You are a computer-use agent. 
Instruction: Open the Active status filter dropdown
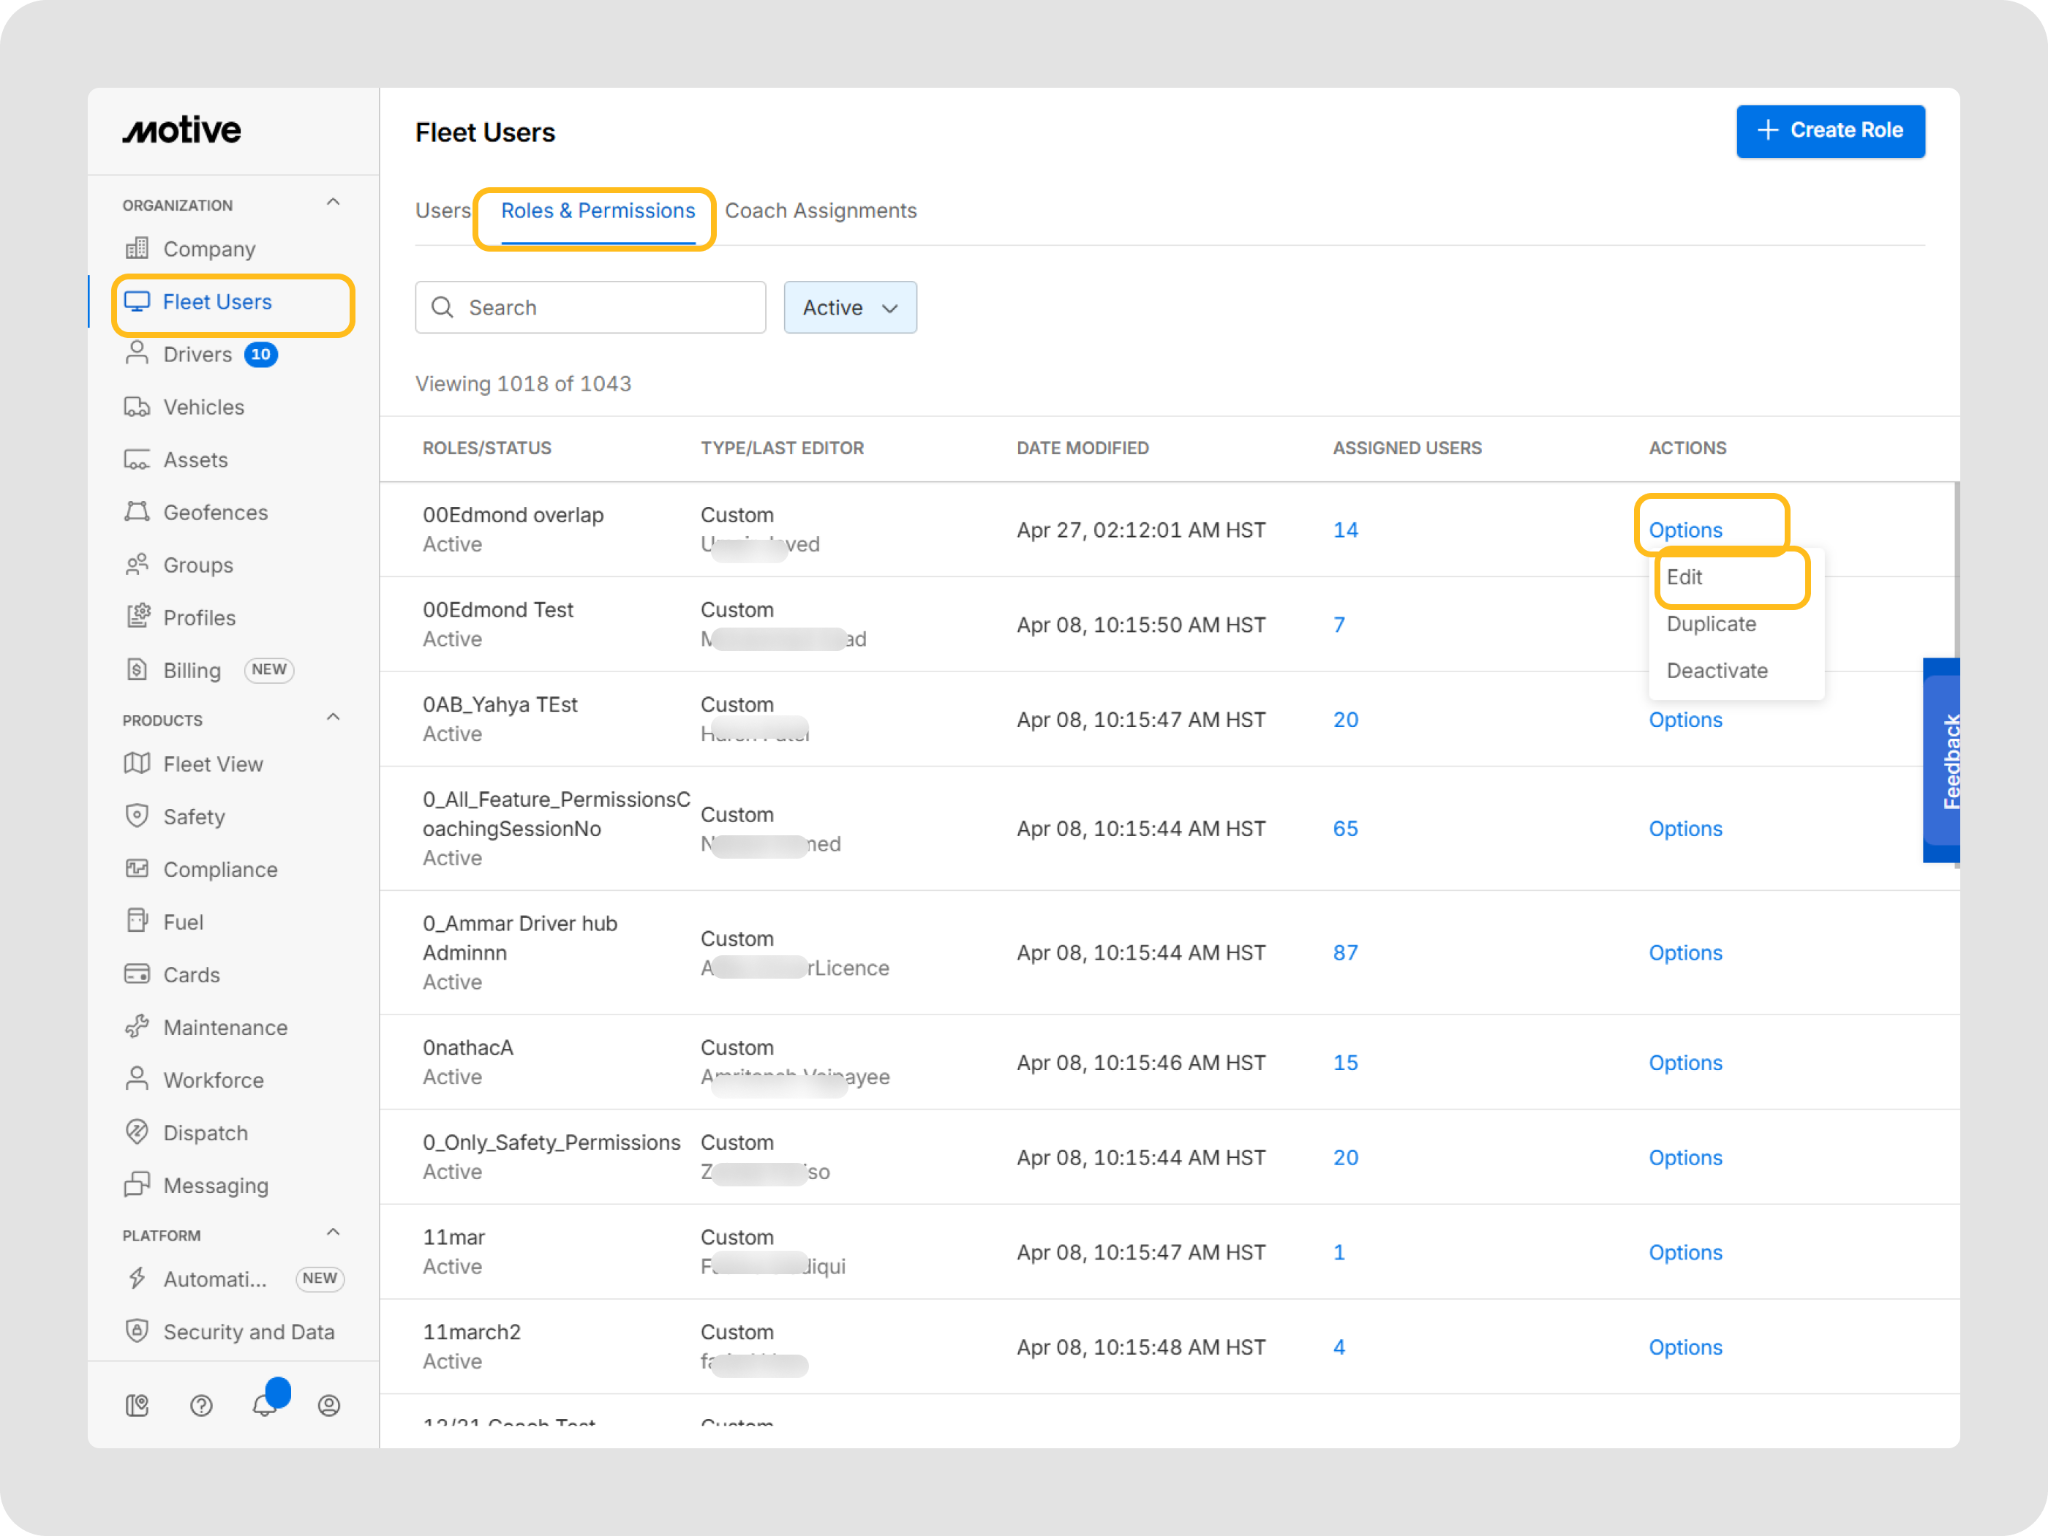point(850,308)
